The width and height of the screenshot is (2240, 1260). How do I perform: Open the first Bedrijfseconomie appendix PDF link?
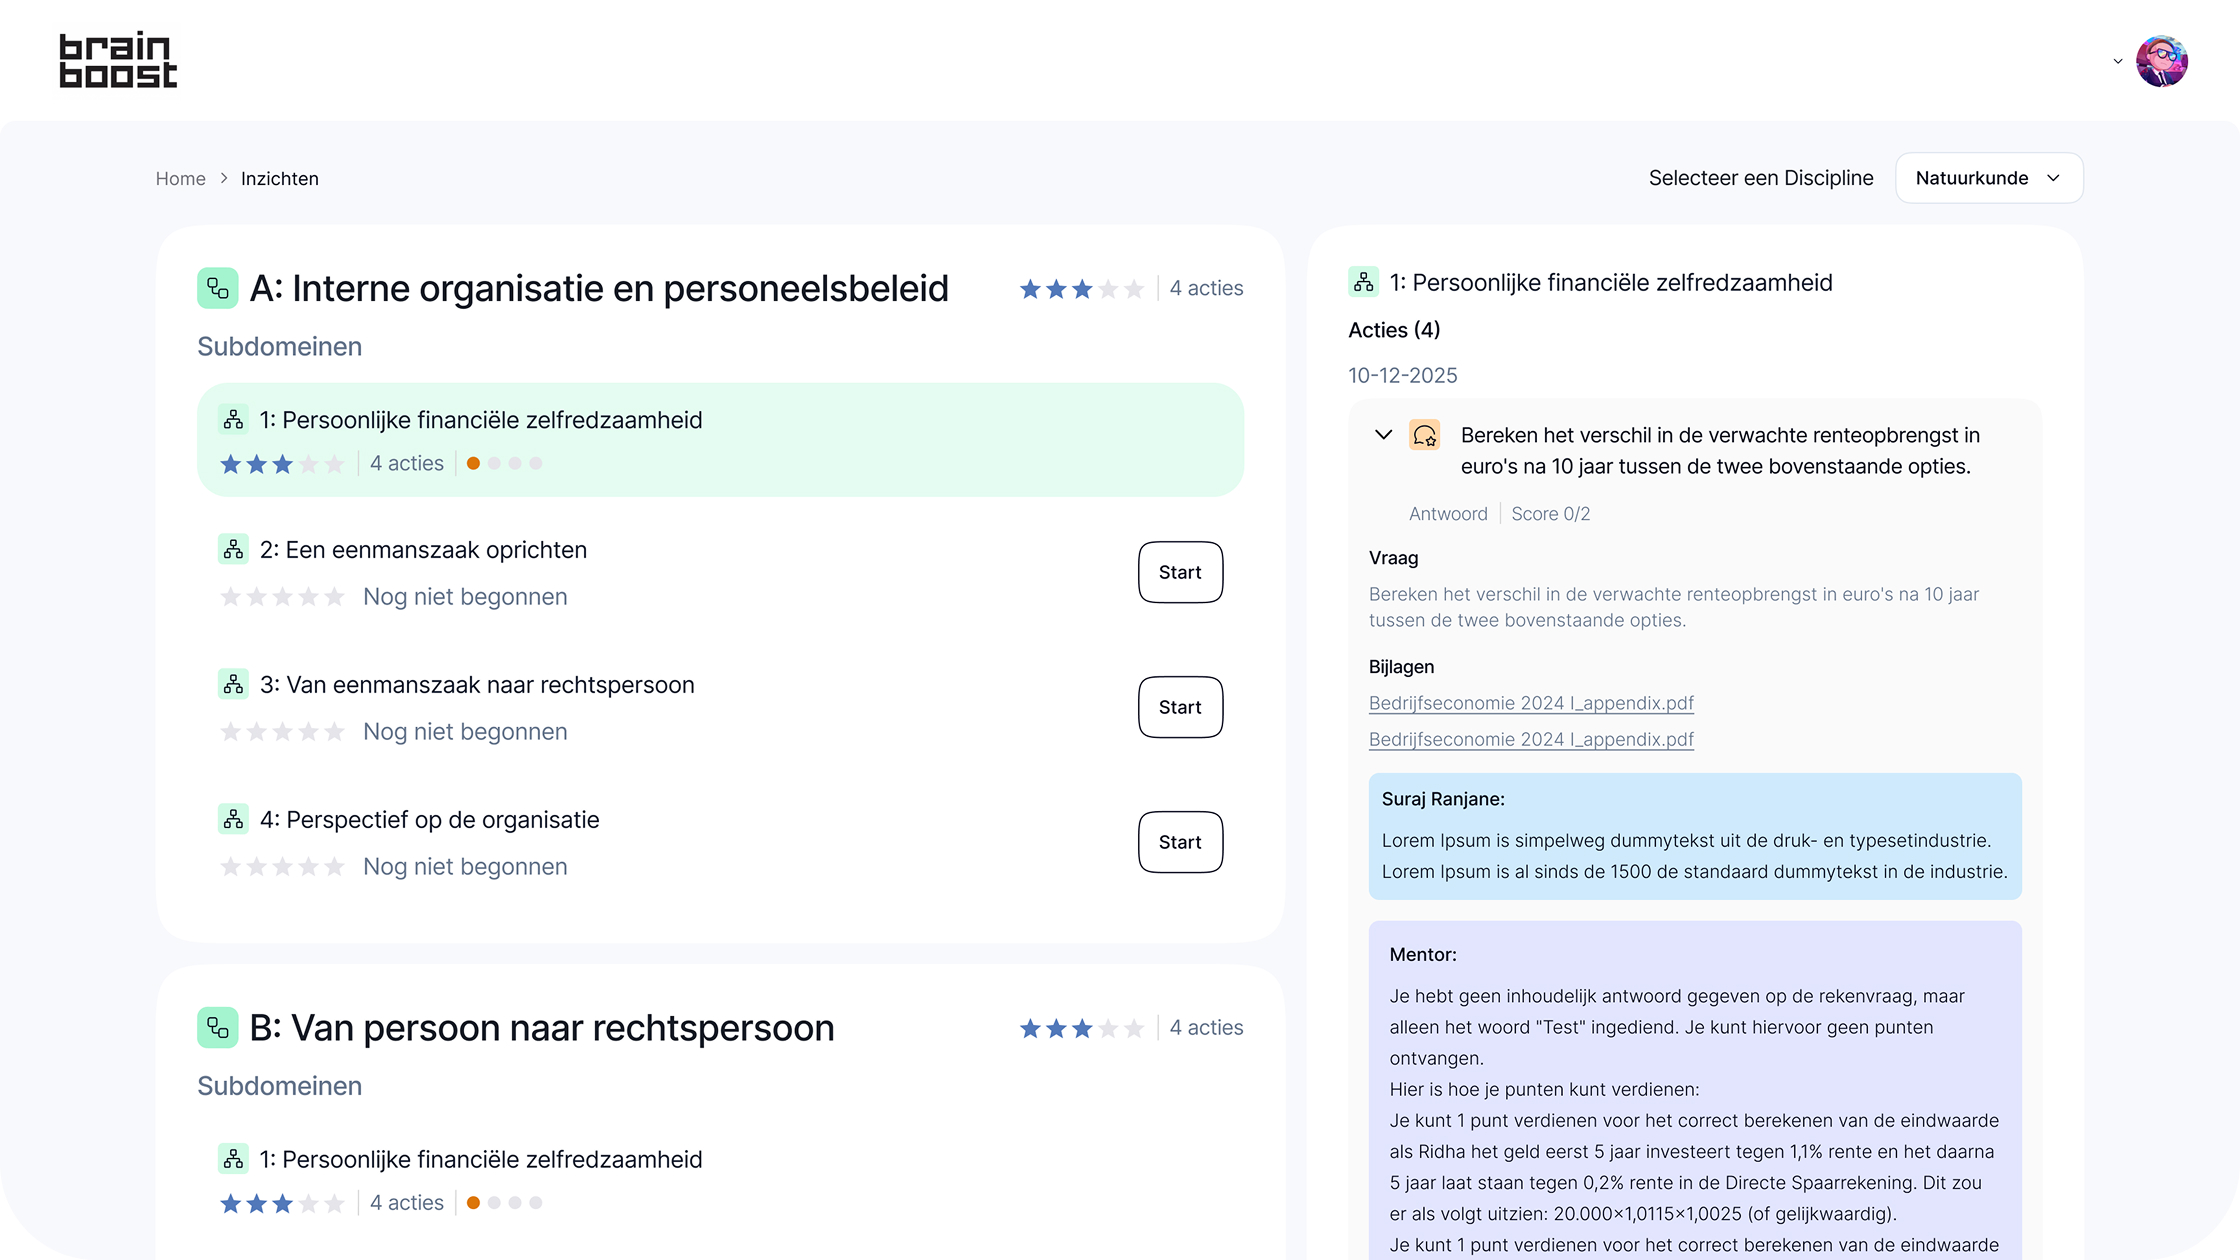click(1530, 703)
